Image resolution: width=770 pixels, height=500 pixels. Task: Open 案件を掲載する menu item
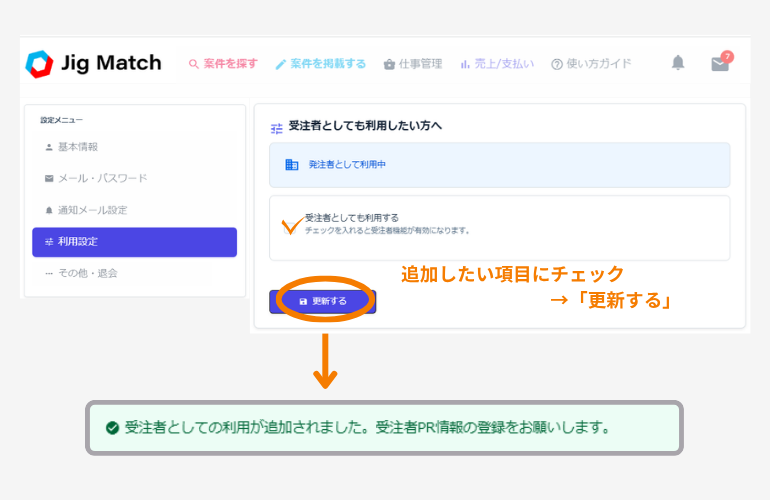321,64
